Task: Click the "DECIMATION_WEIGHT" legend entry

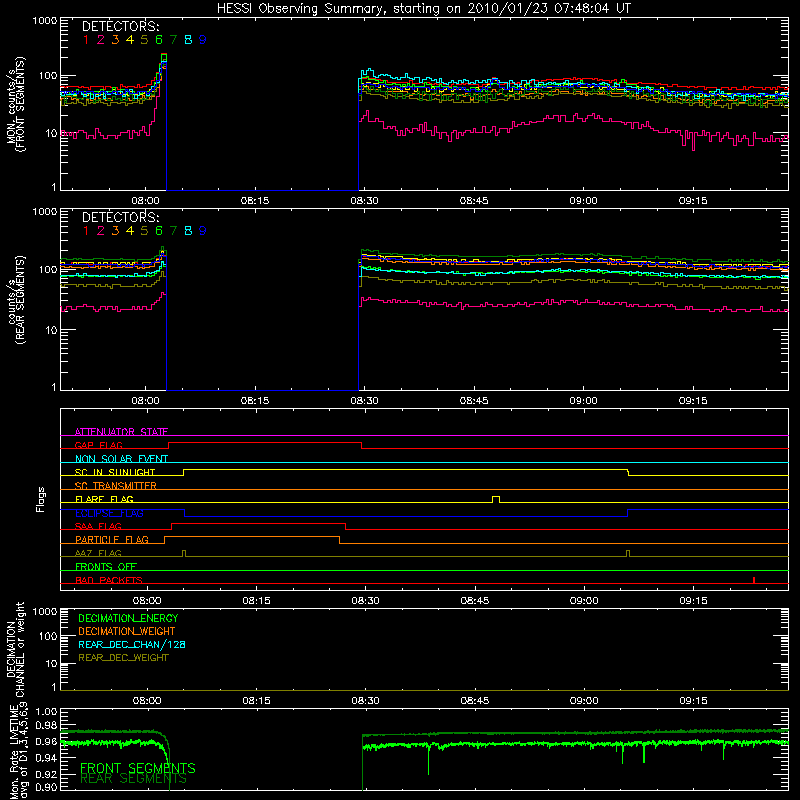Action: coord(127,631)
